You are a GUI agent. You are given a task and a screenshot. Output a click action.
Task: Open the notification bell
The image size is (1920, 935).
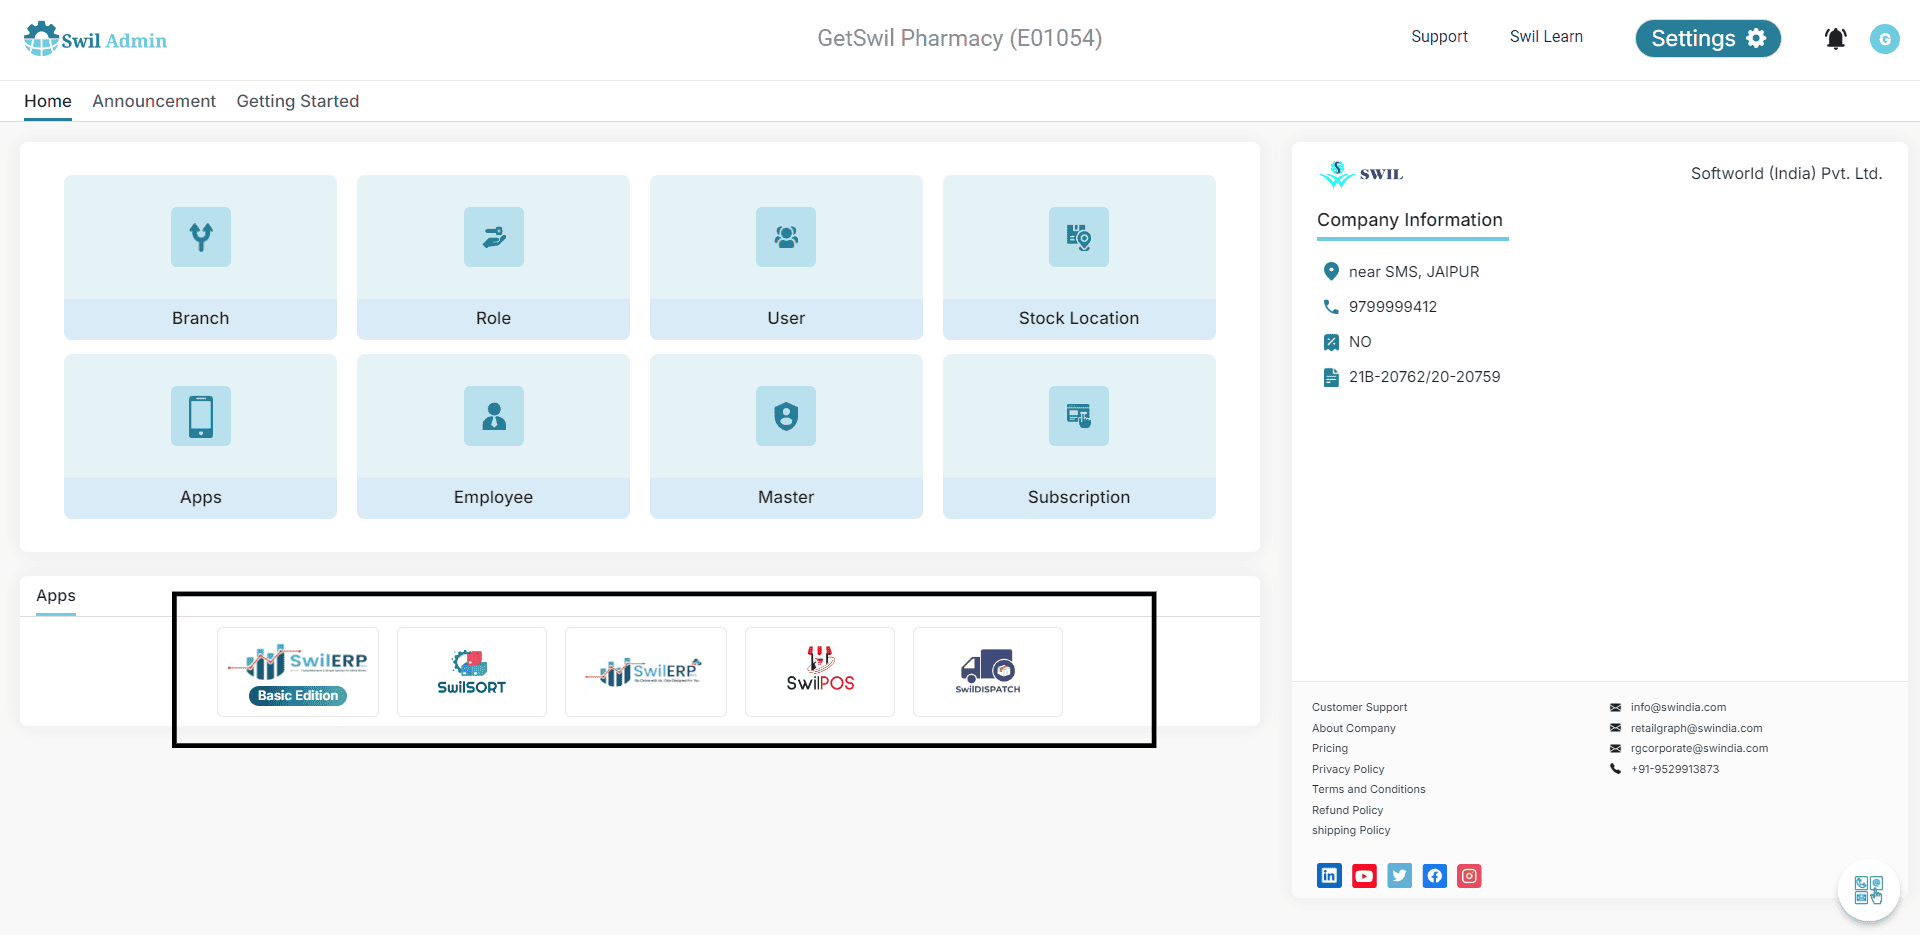[1836, 39]
